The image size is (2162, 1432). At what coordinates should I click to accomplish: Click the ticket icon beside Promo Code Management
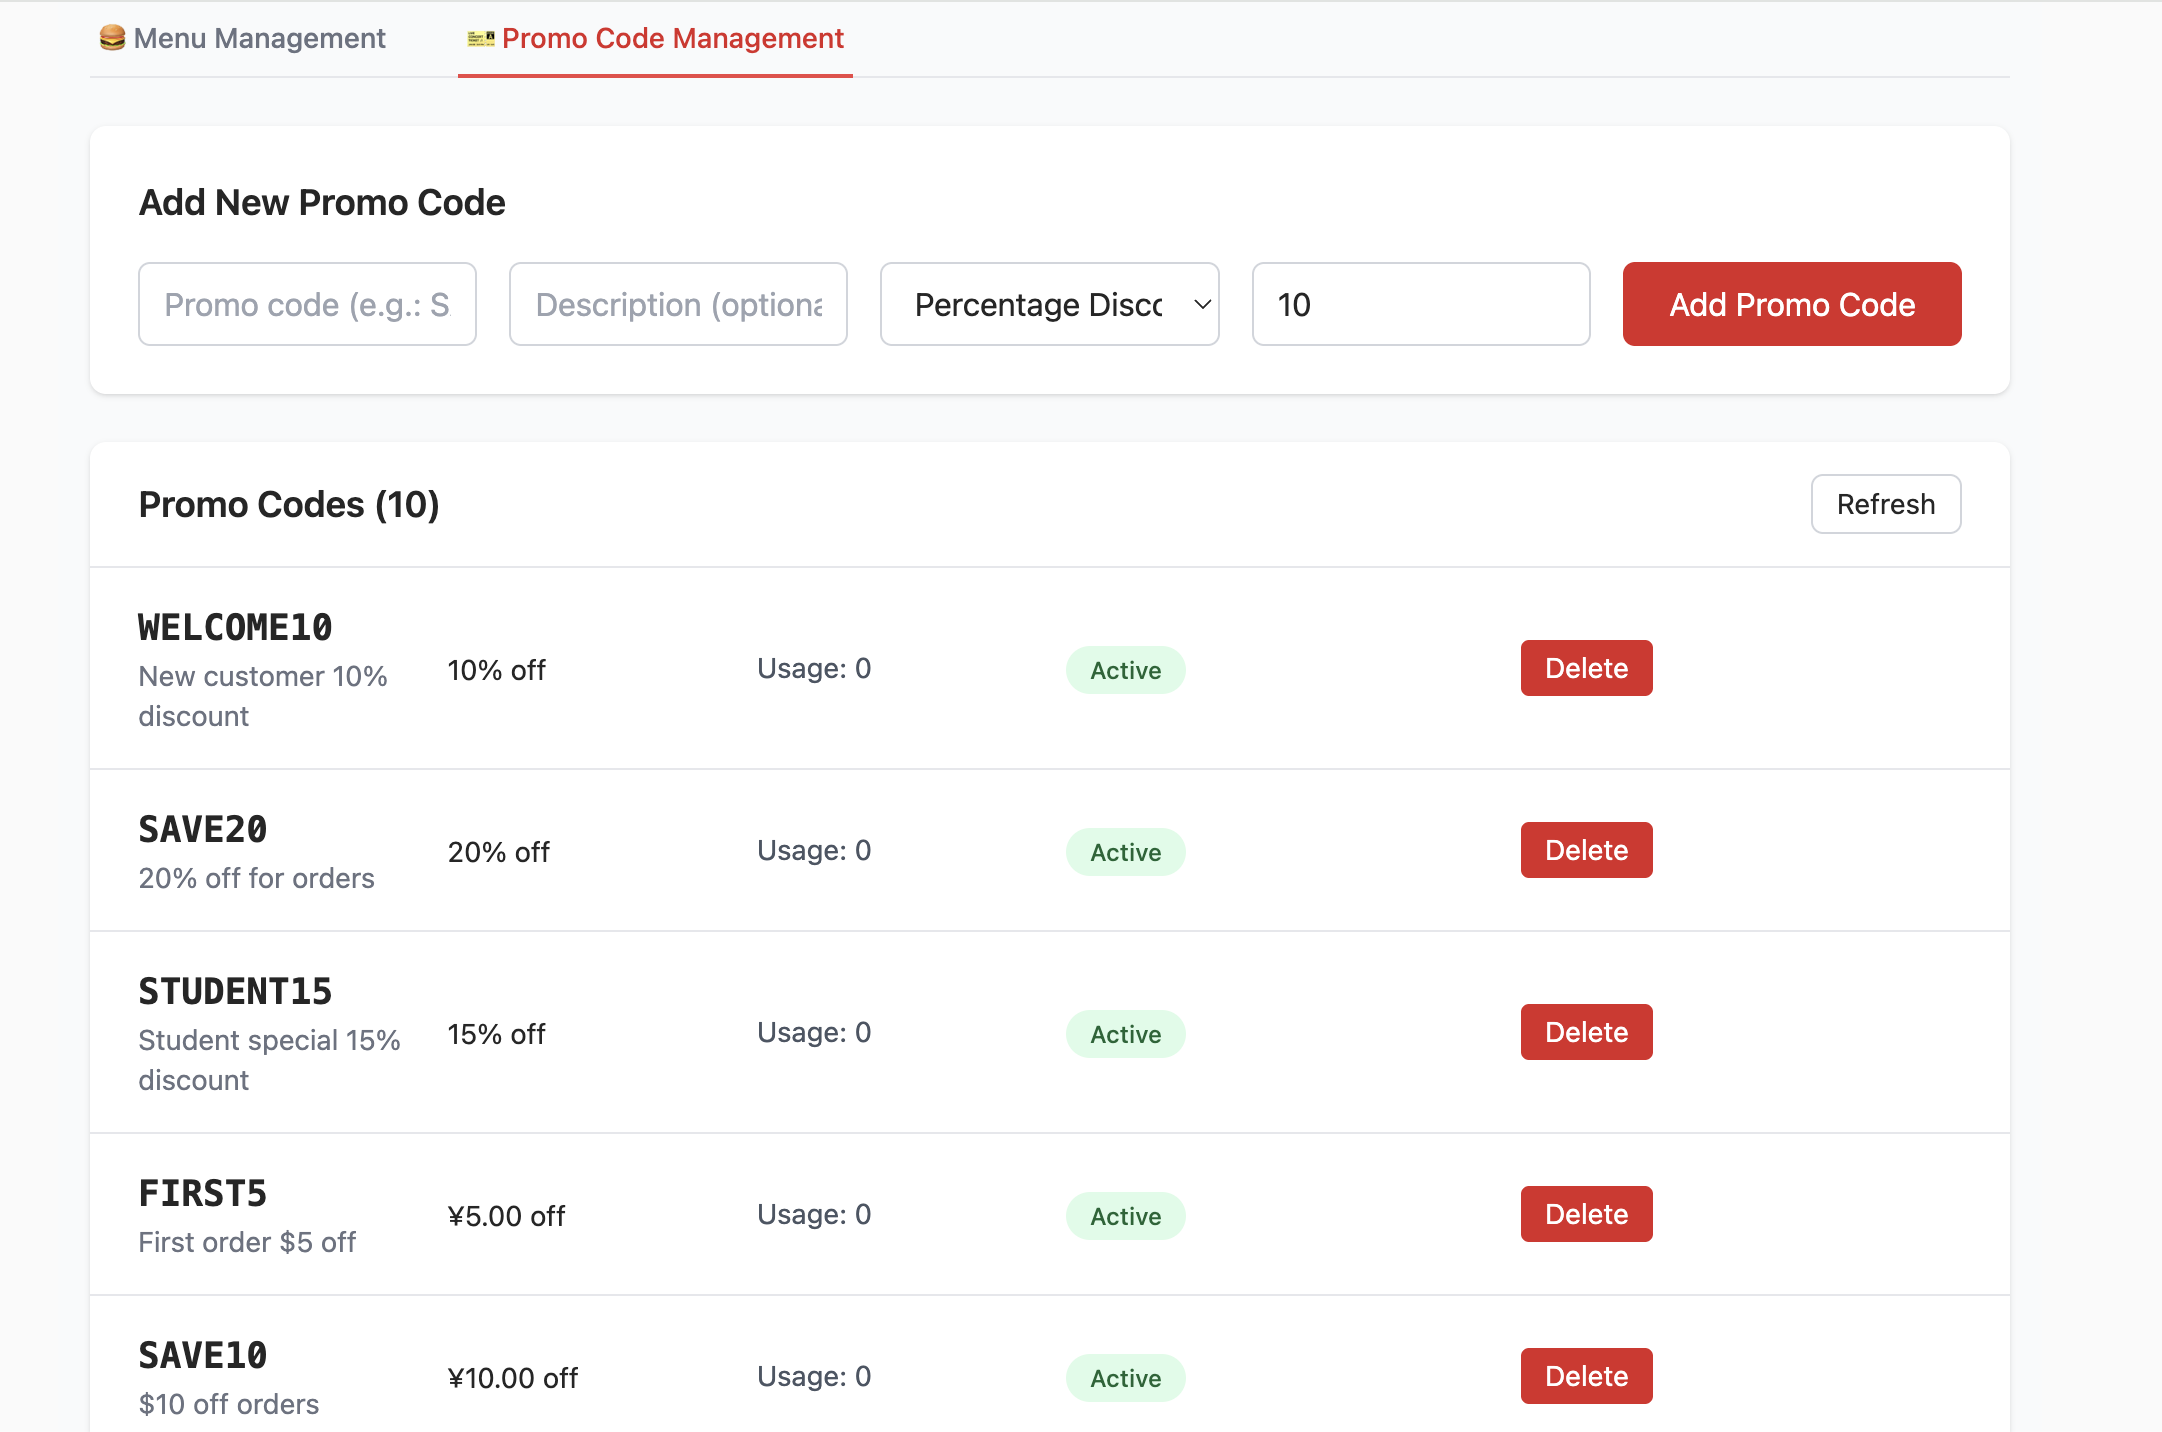point(481,39)
